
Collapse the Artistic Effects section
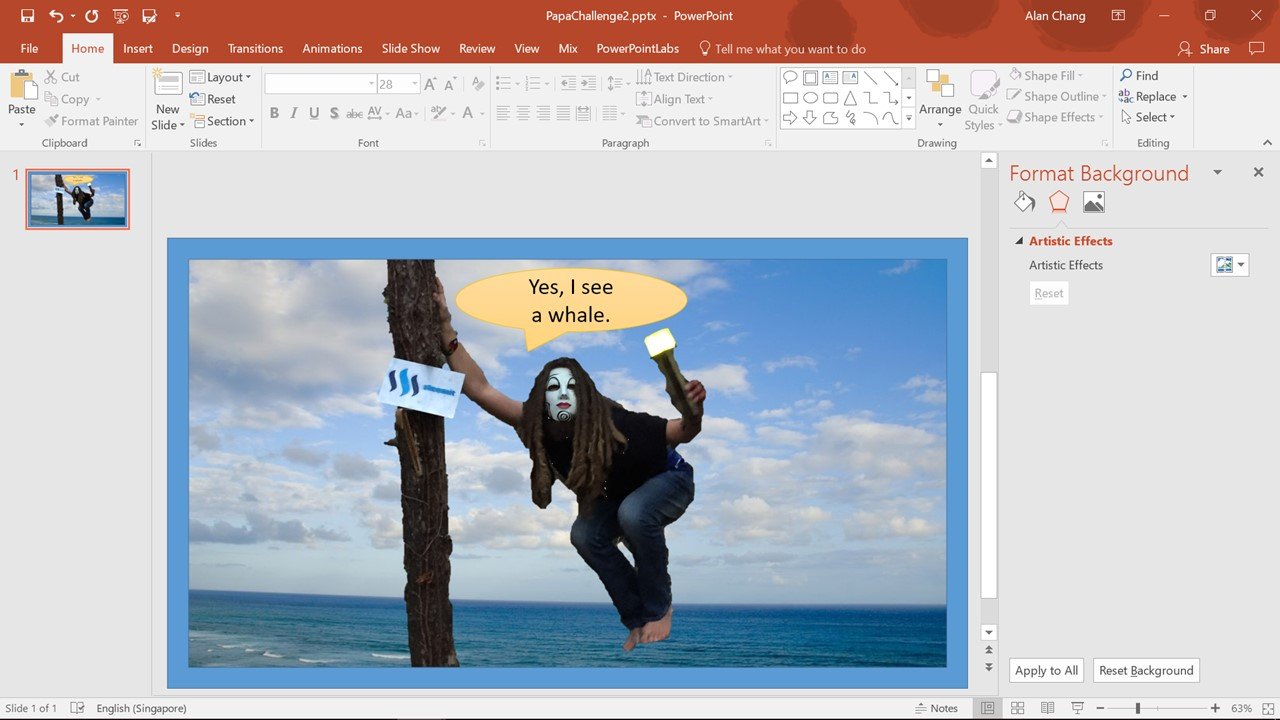[x=1019, y=241]
